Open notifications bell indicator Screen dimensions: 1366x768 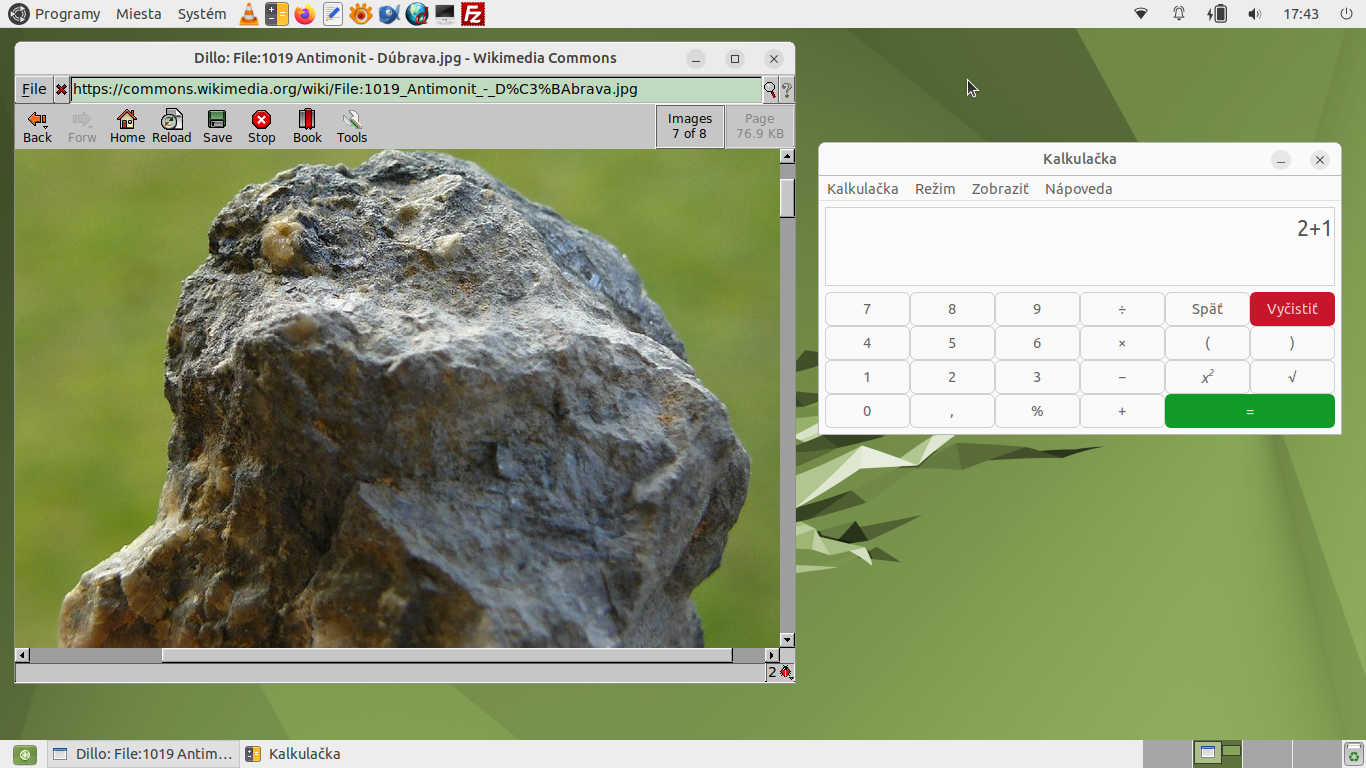(1179, 14)
